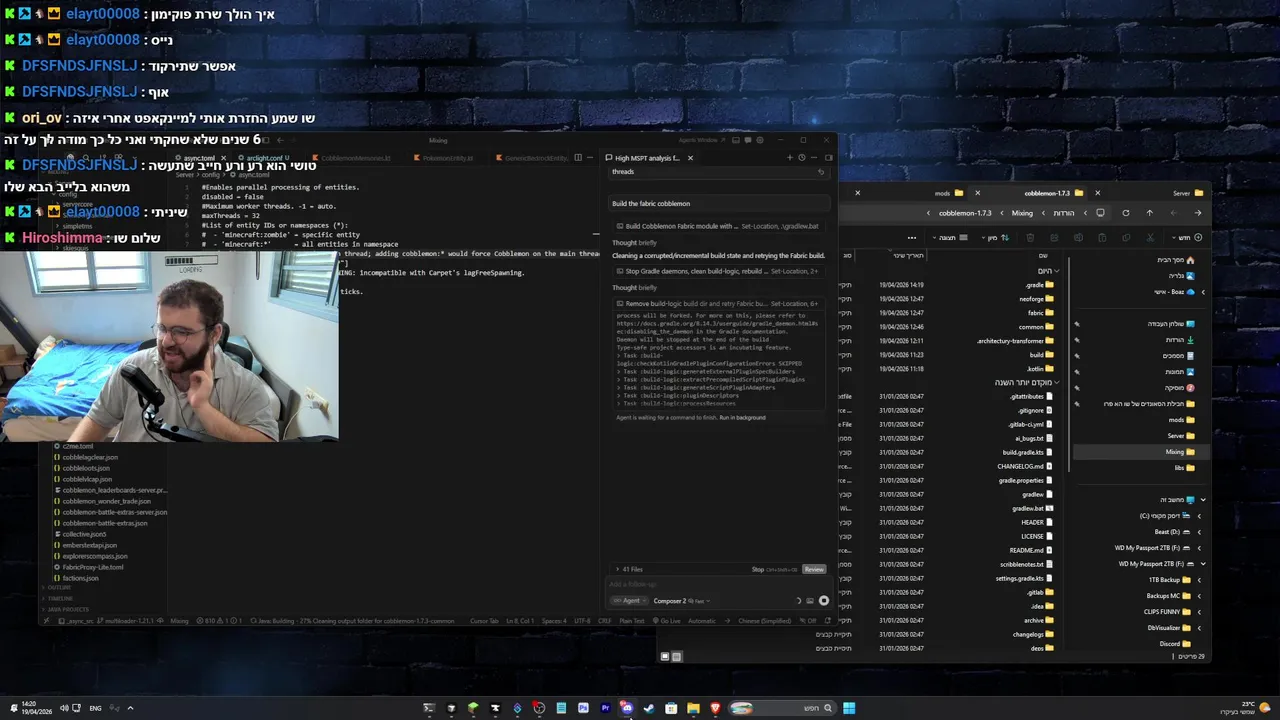Click the image attach icon in chat input

pyautogui.click(x=810, y=601)
